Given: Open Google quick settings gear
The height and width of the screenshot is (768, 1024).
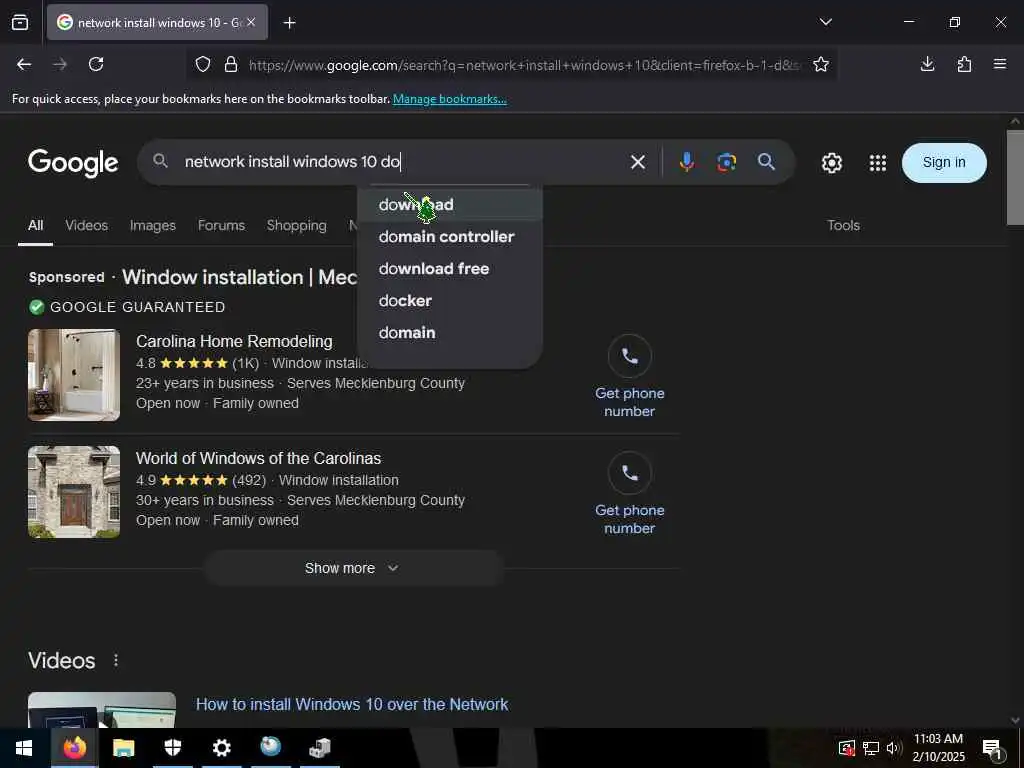Looking at the screenshot, I should (831, 163).
